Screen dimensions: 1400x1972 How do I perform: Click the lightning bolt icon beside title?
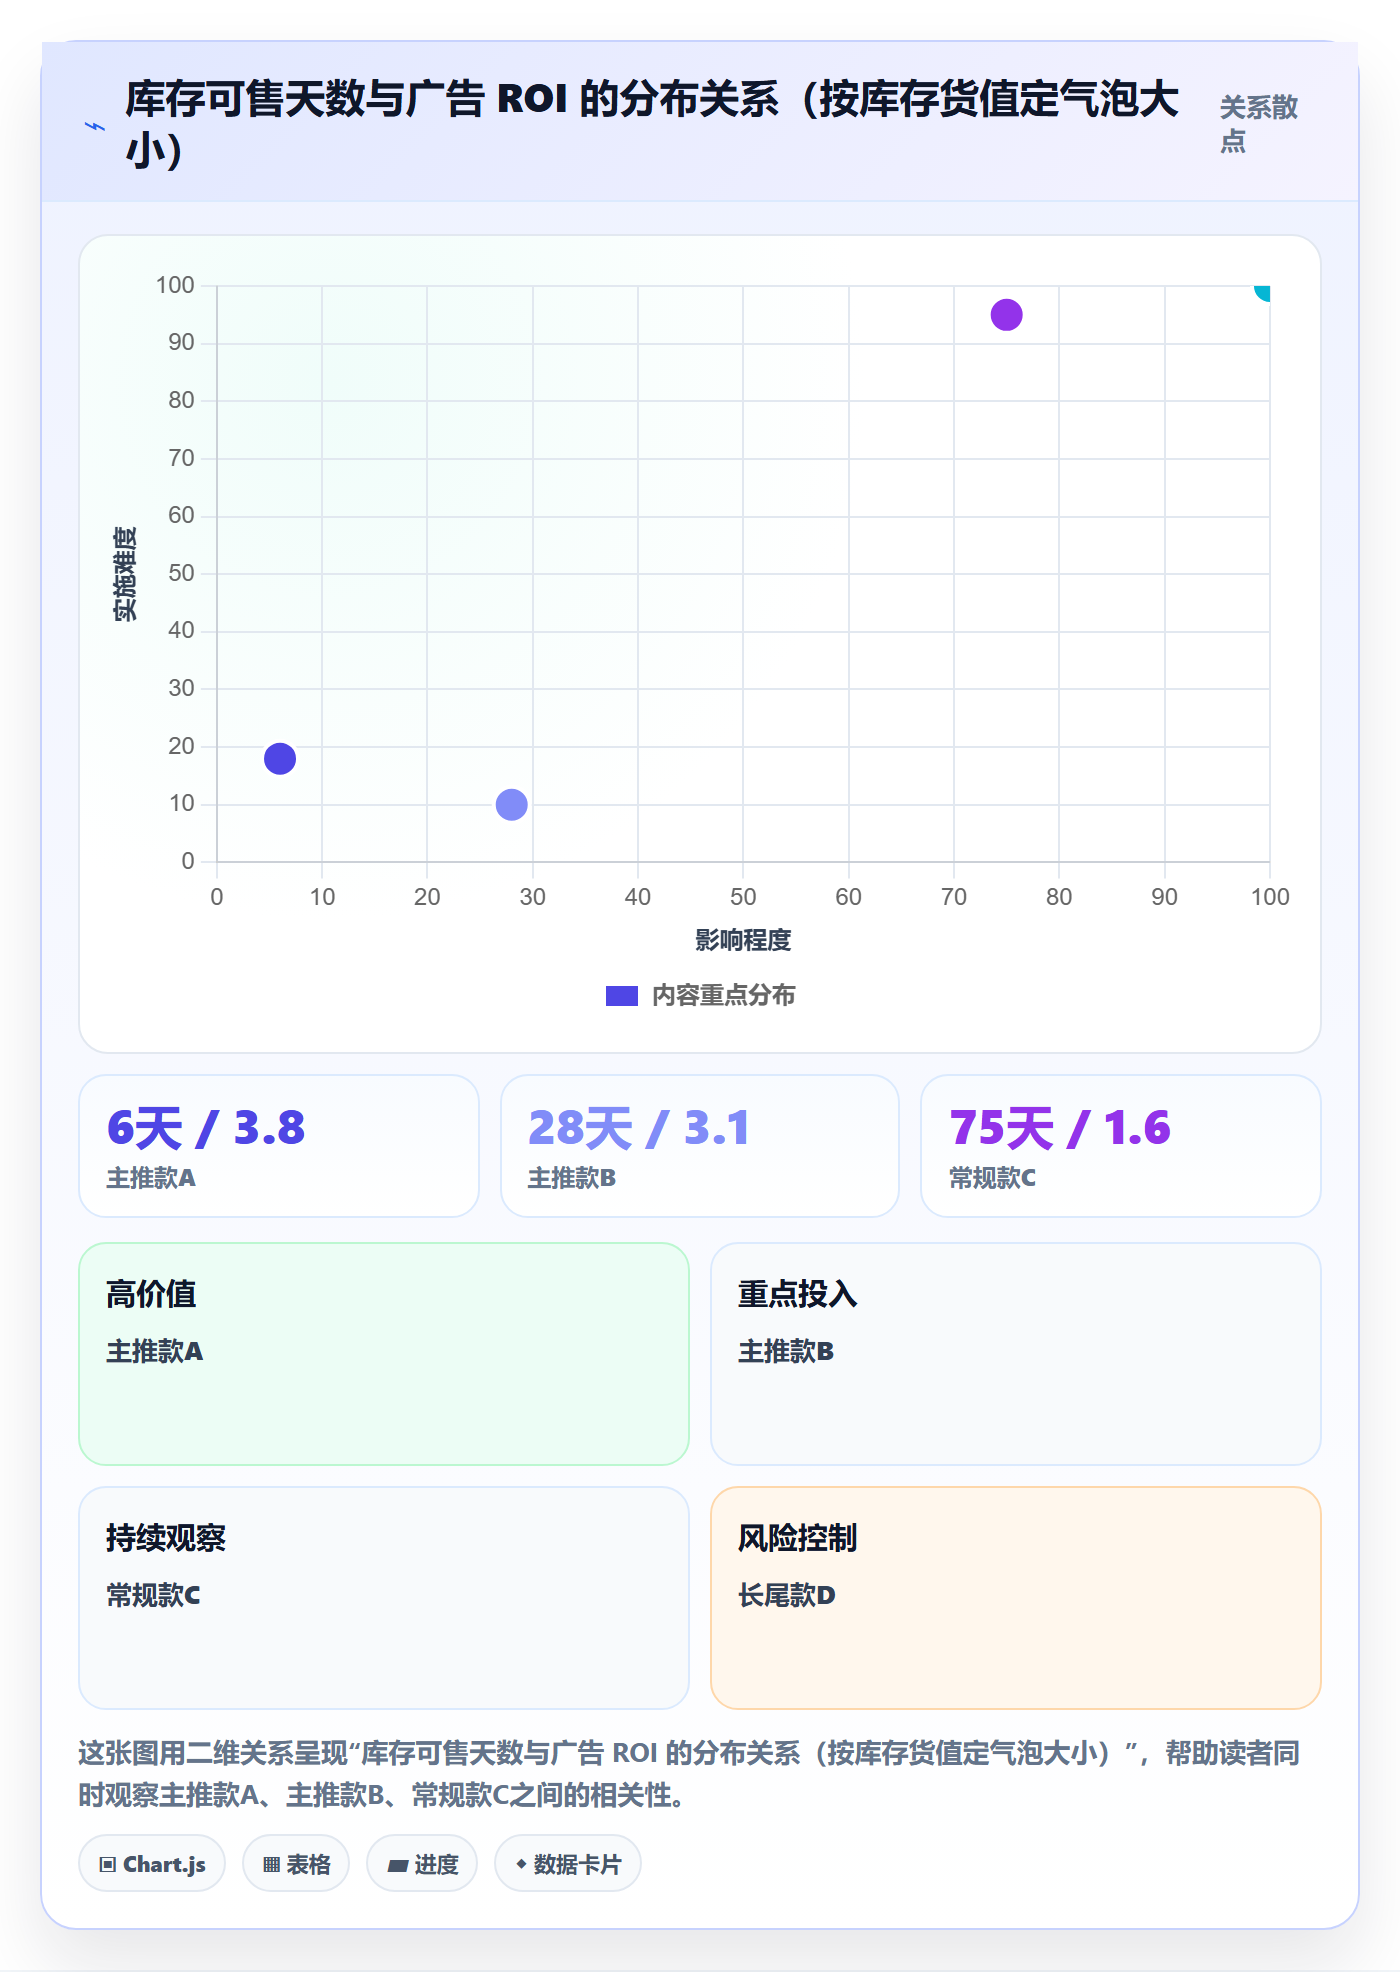tap(95, 126)
